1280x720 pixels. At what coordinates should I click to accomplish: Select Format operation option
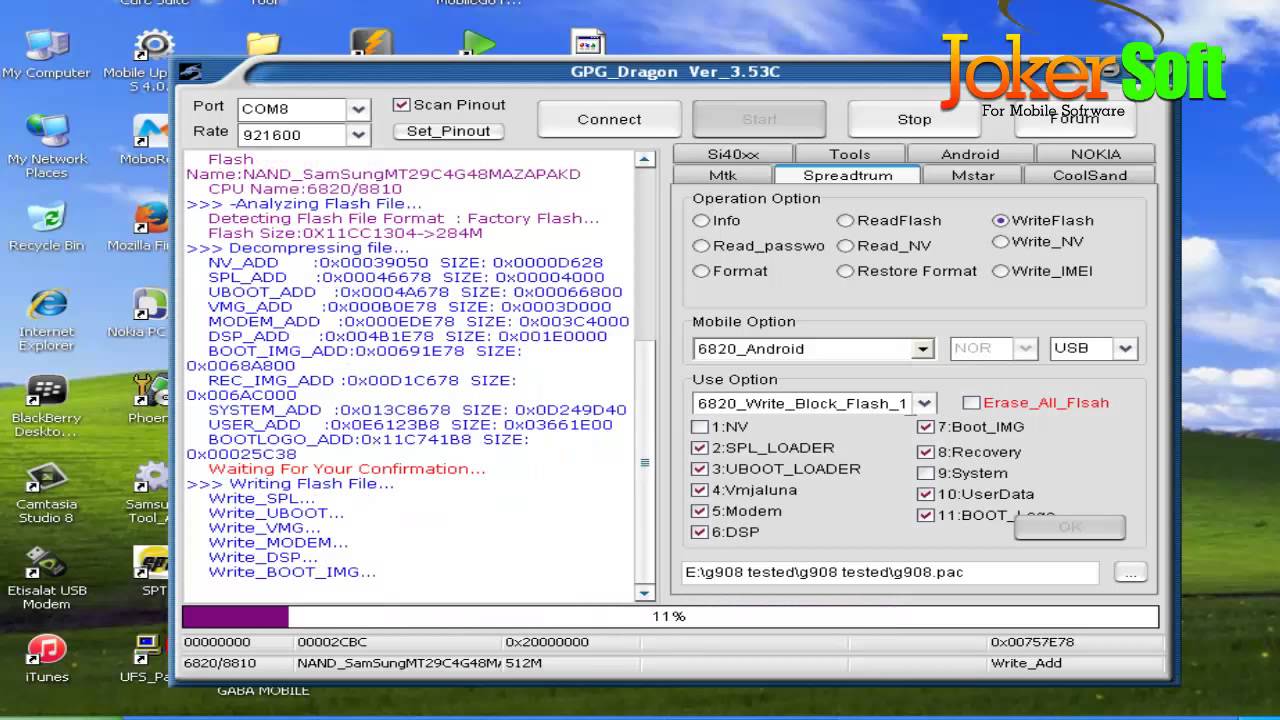point(701,271)
